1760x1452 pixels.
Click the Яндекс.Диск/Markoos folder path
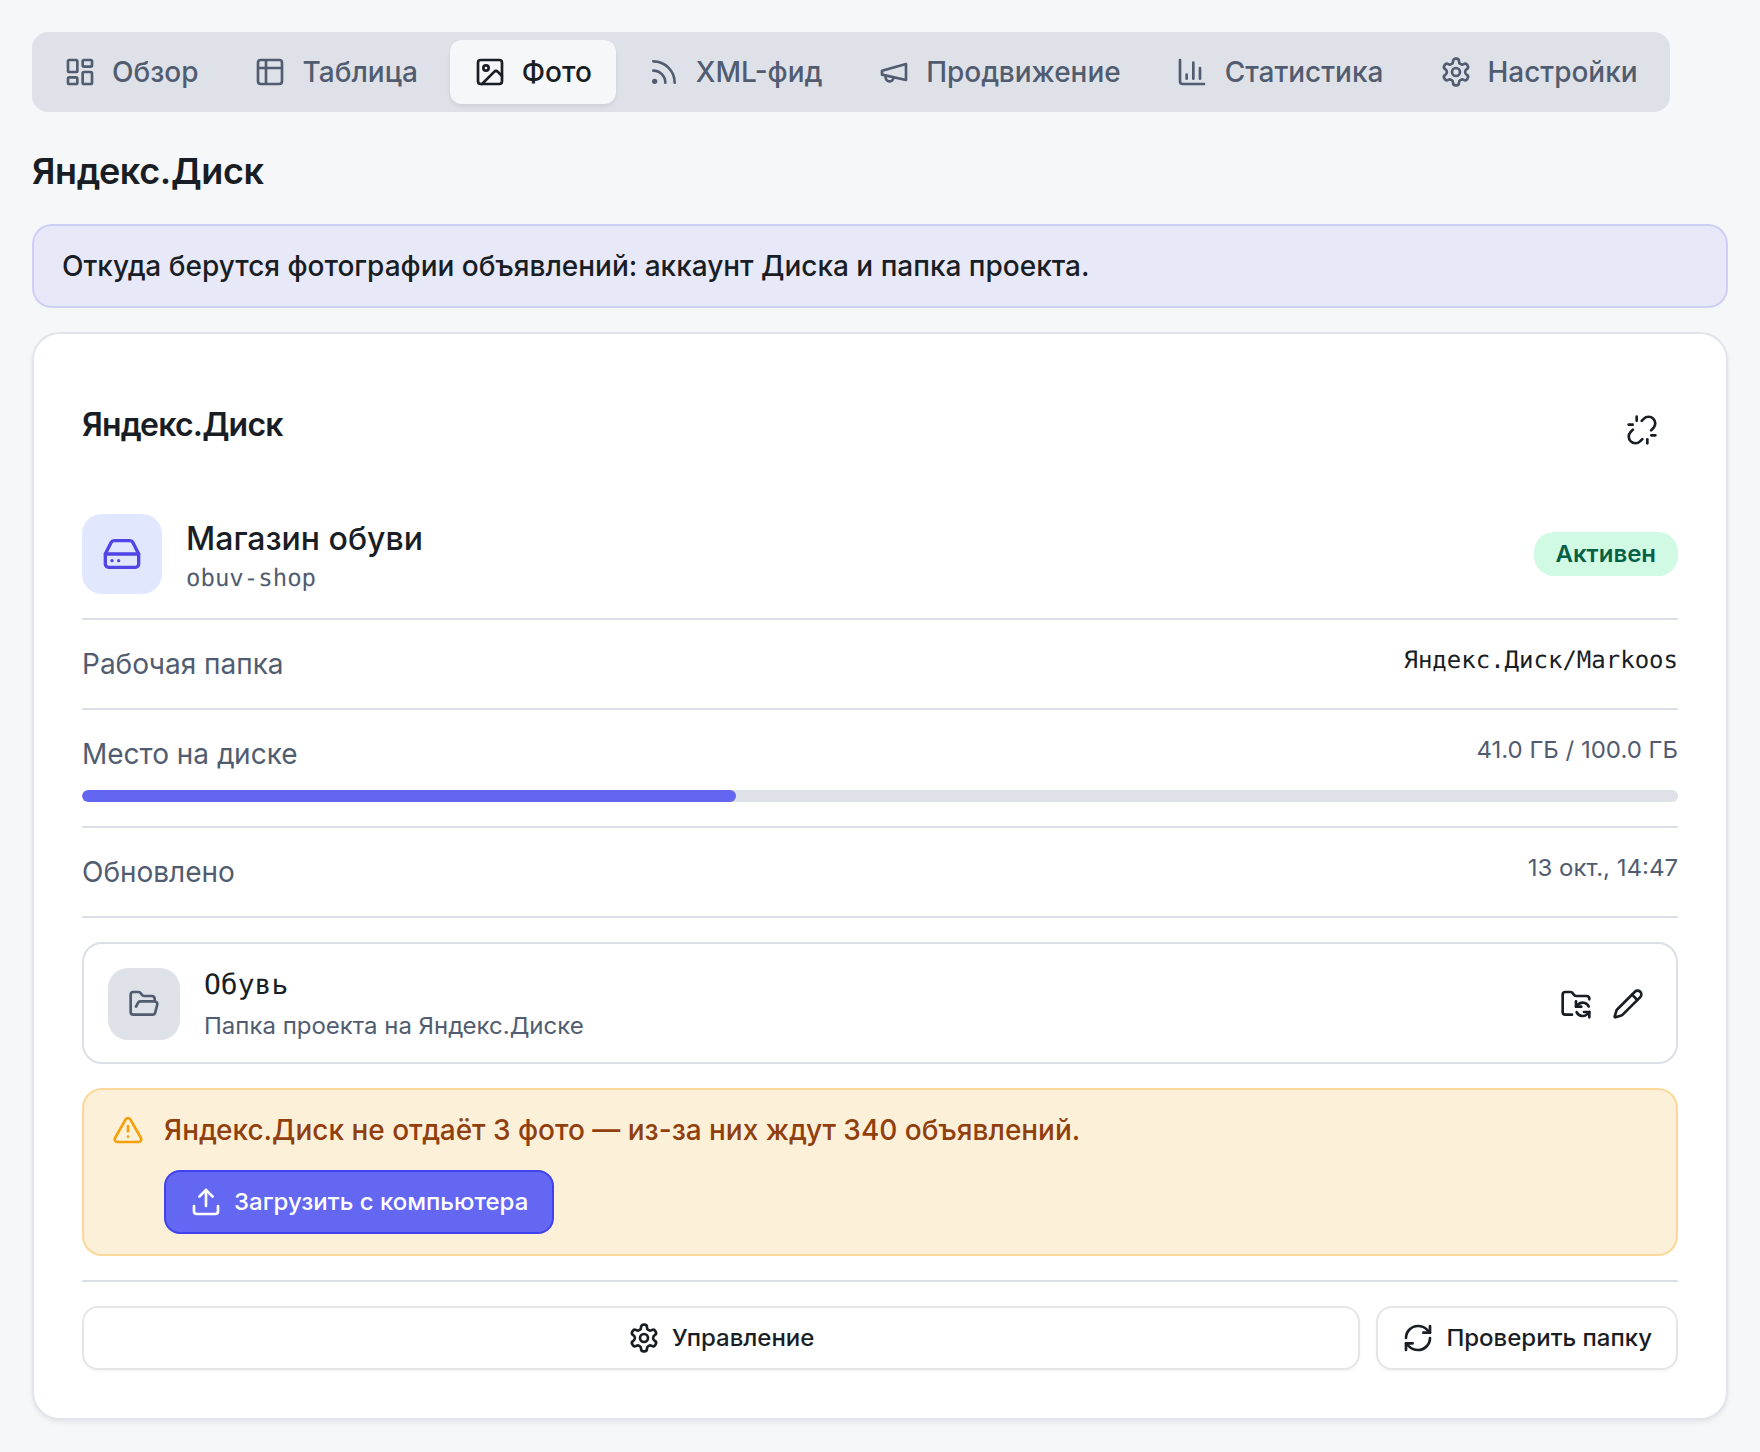(1540, 660)
